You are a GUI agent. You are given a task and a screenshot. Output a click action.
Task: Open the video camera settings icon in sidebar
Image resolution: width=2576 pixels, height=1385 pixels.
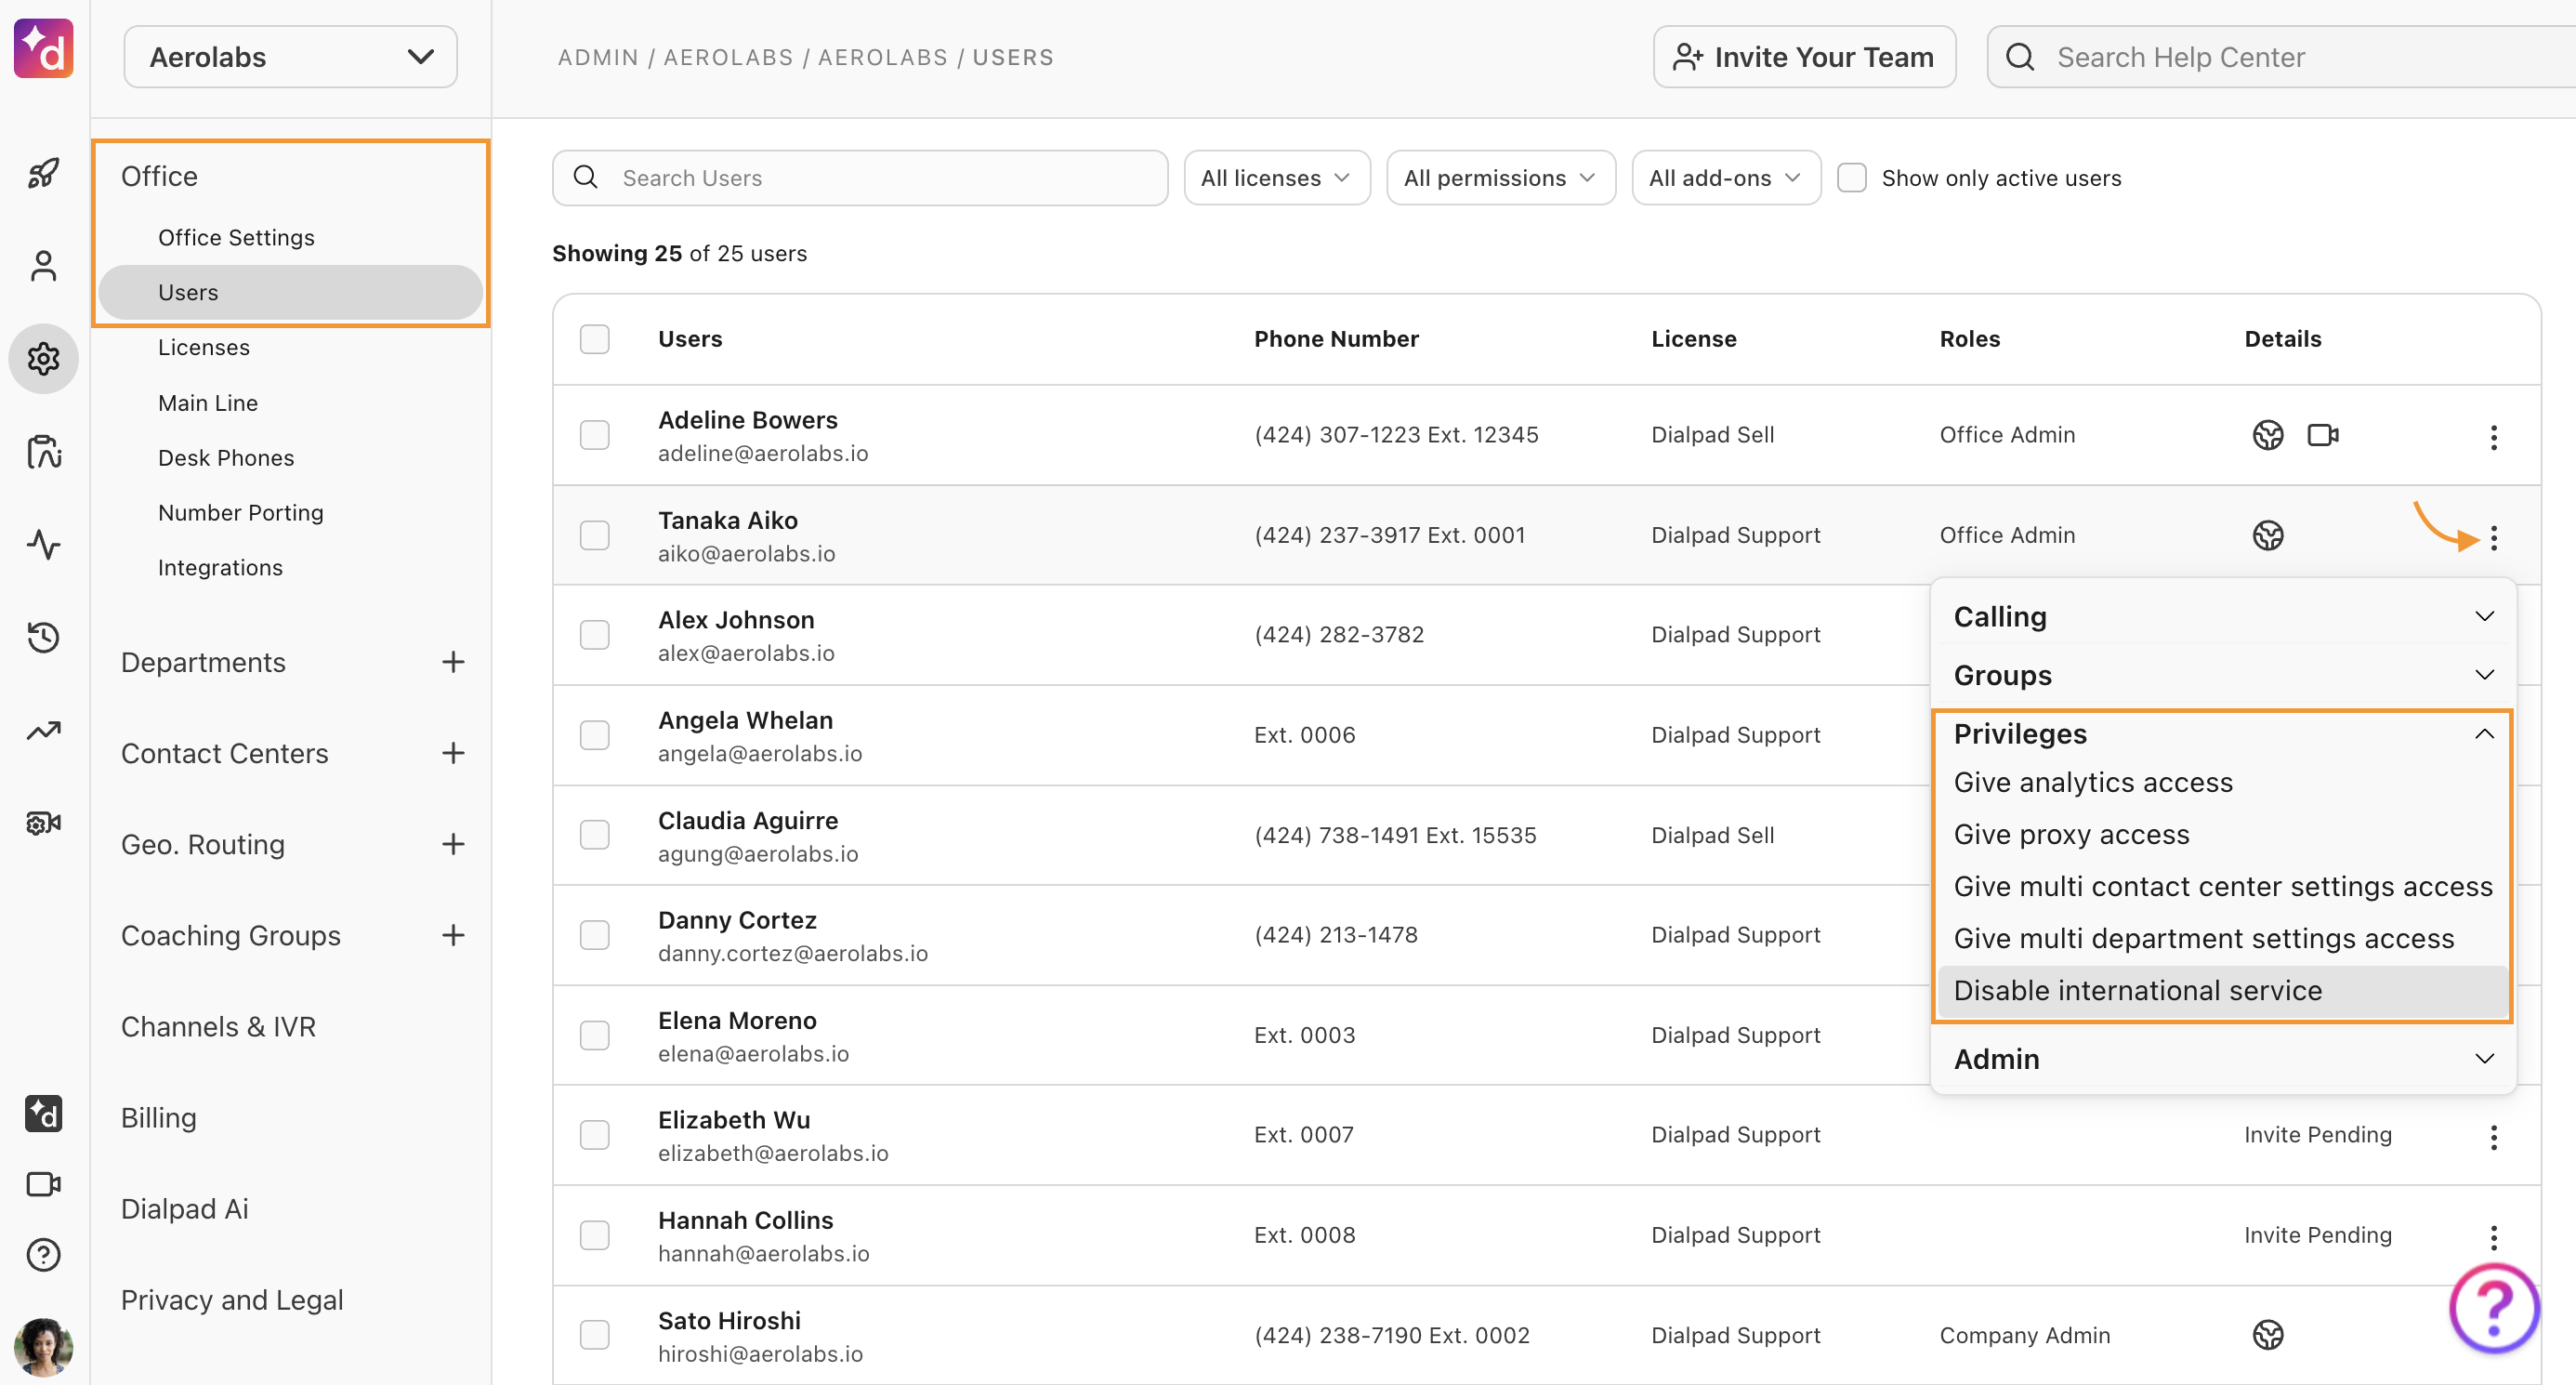pos(43,823)
